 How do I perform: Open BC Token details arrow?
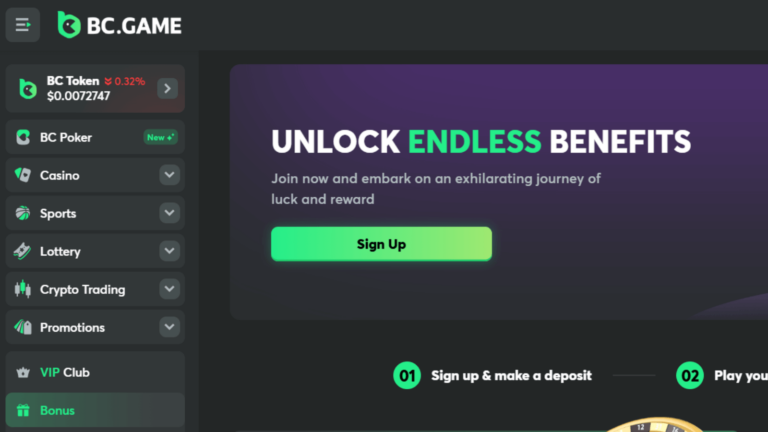168,89
